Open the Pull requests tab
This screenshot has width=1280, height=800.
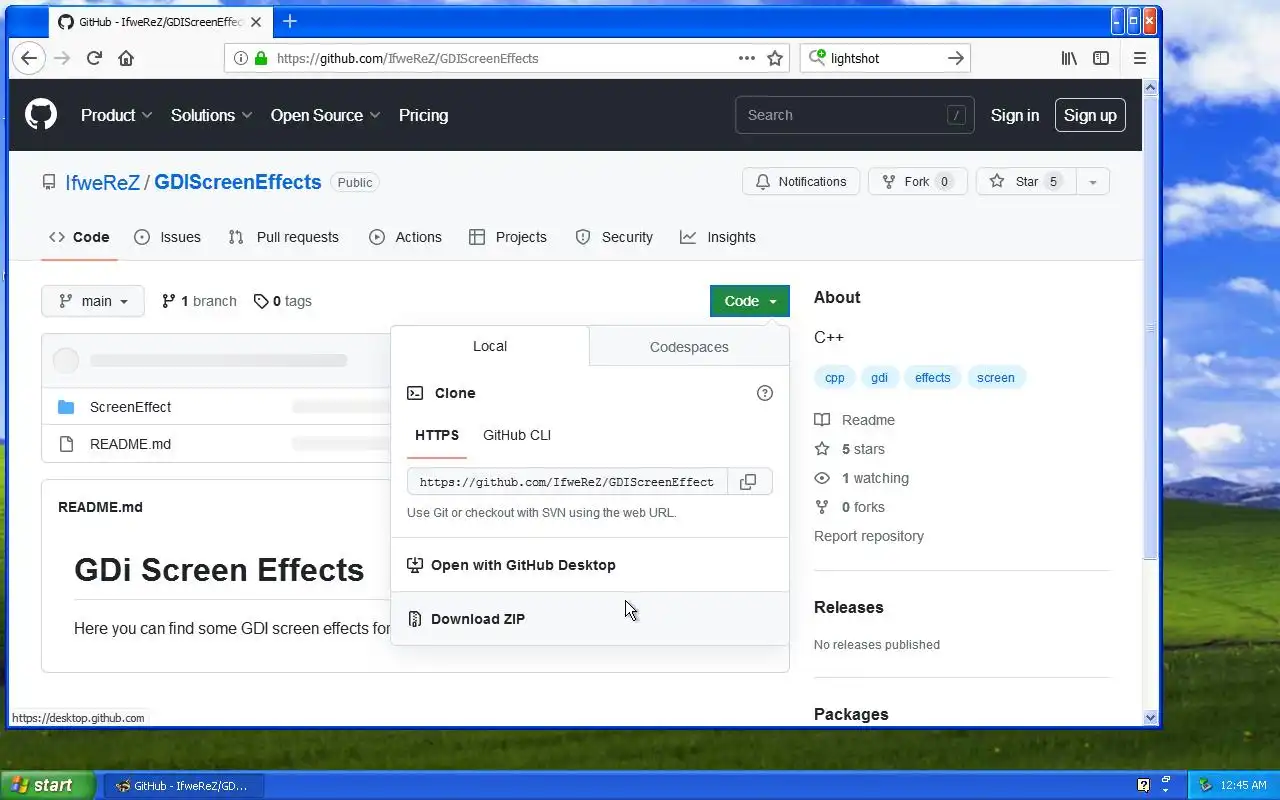tap(284, 237)
